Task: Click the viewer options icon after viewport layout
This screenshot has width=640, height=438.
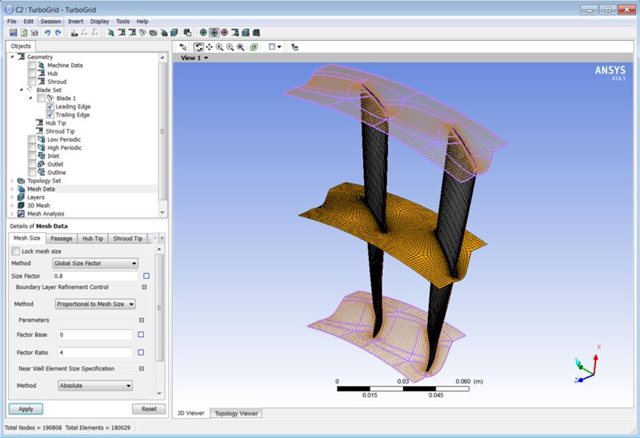Action: 294,47
